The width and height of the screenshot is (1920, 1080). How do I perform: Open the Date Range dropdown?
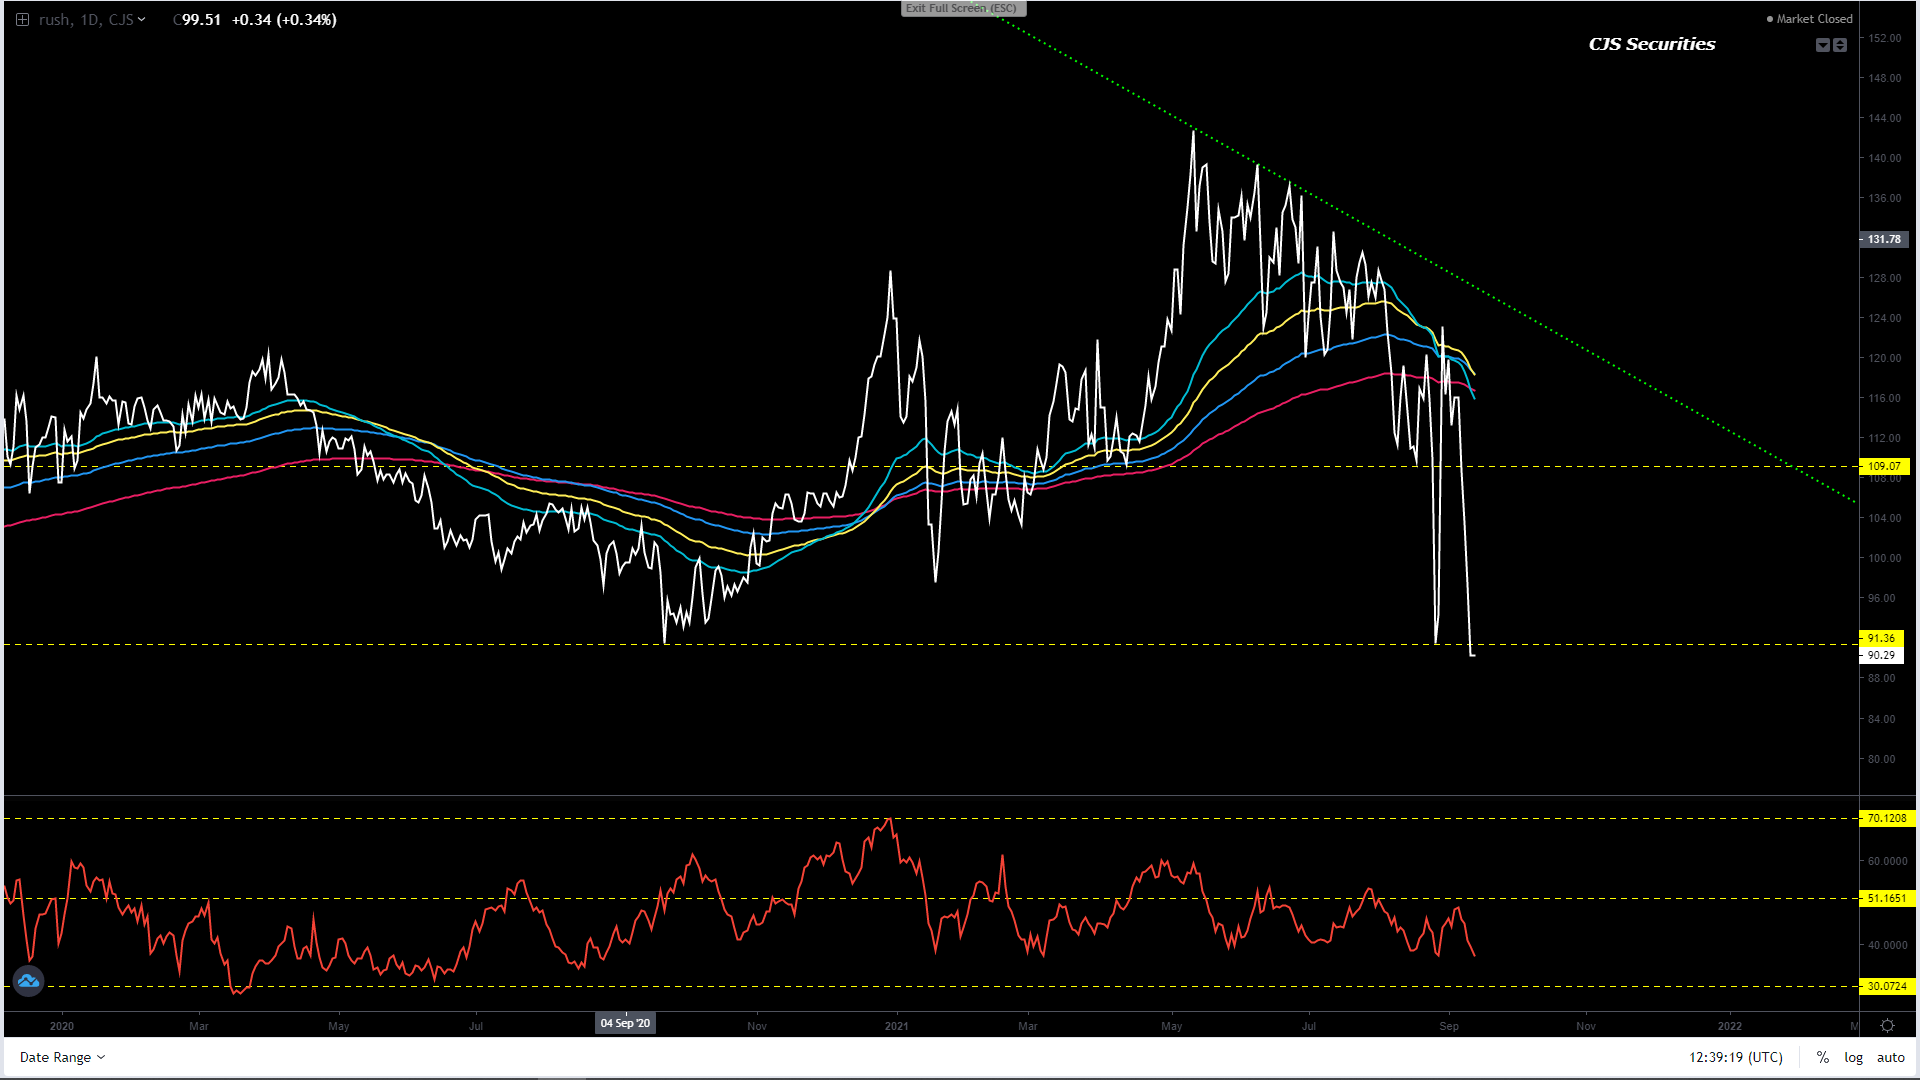pos(62,1057)
